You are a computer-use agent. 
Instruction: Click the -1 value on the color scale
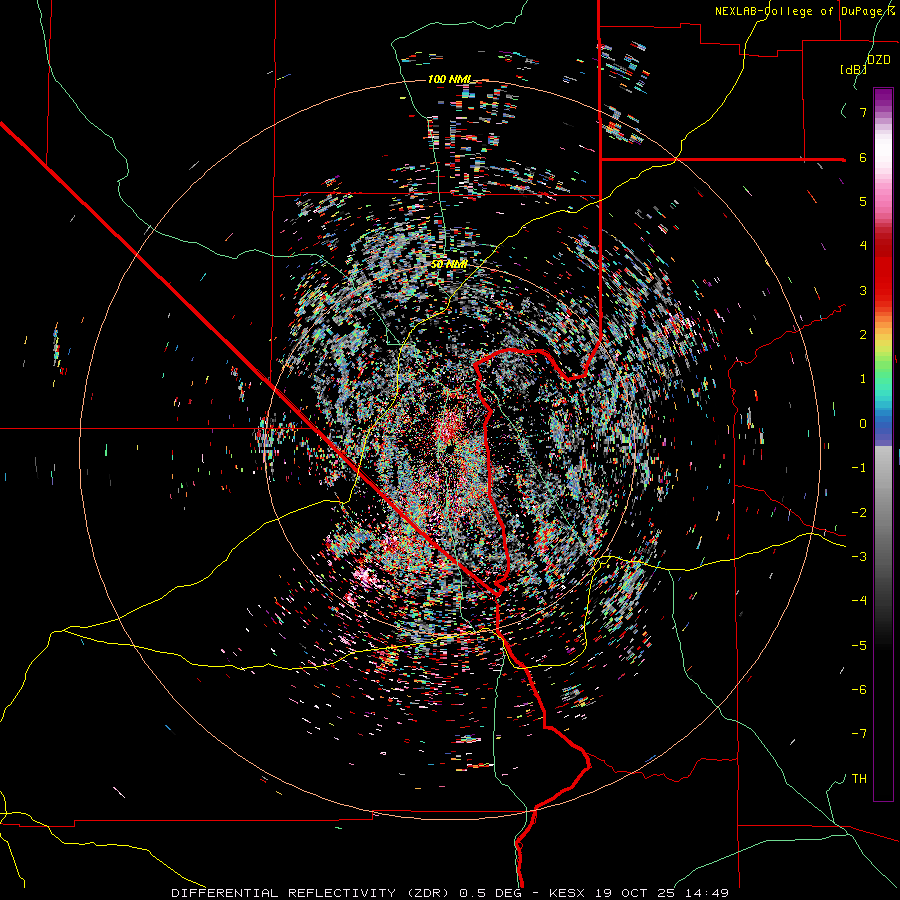pyautogui.click(x=859, y=468)
